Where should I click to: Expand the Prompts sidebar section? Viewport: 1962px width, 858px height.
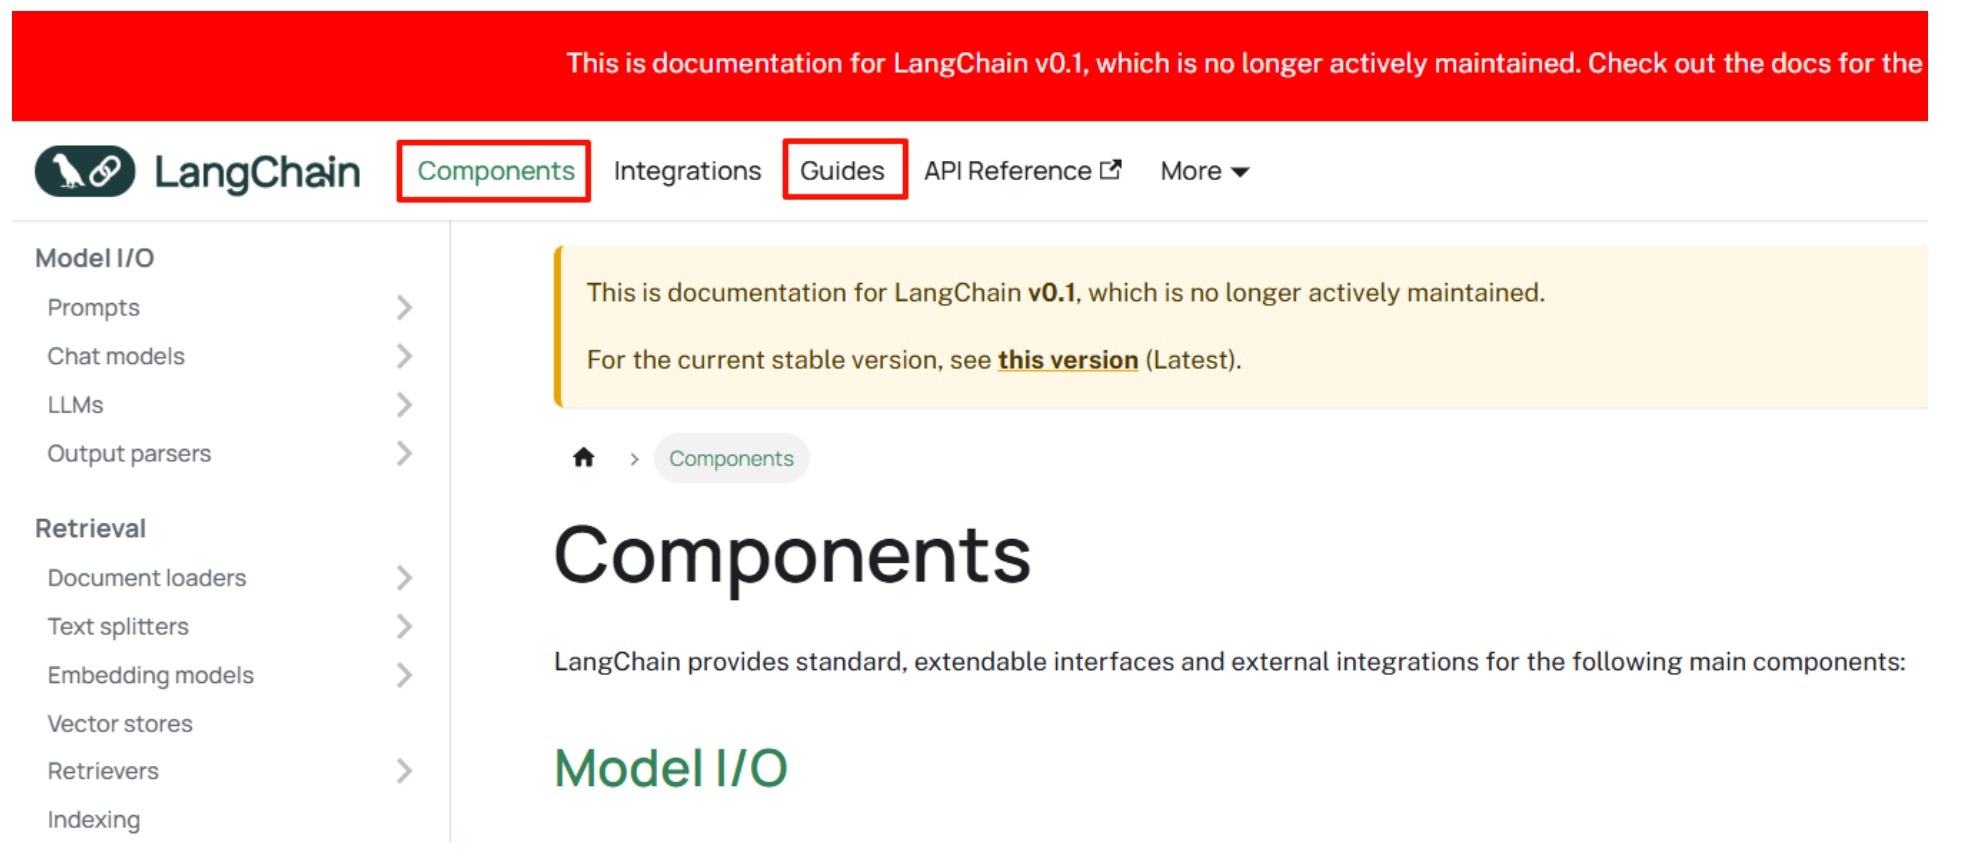coord(404,307)
